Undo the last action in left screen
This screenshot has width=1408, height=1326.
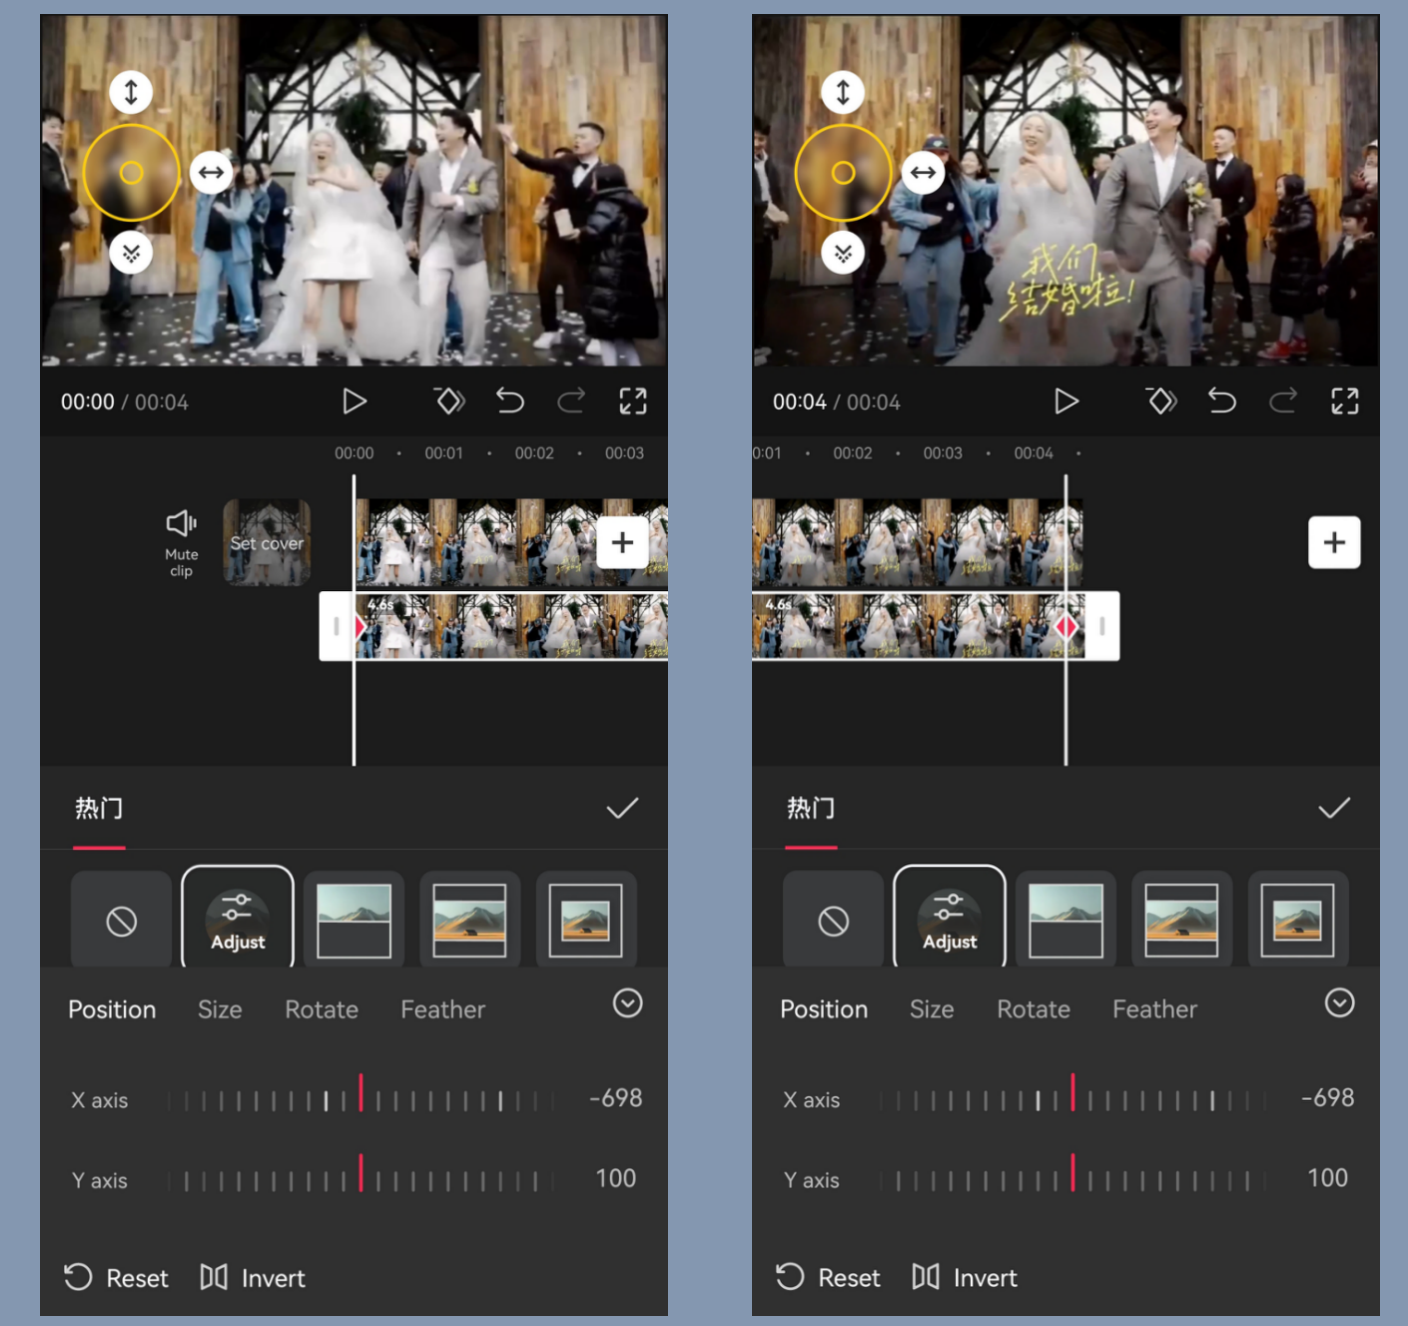pos(510,402)
